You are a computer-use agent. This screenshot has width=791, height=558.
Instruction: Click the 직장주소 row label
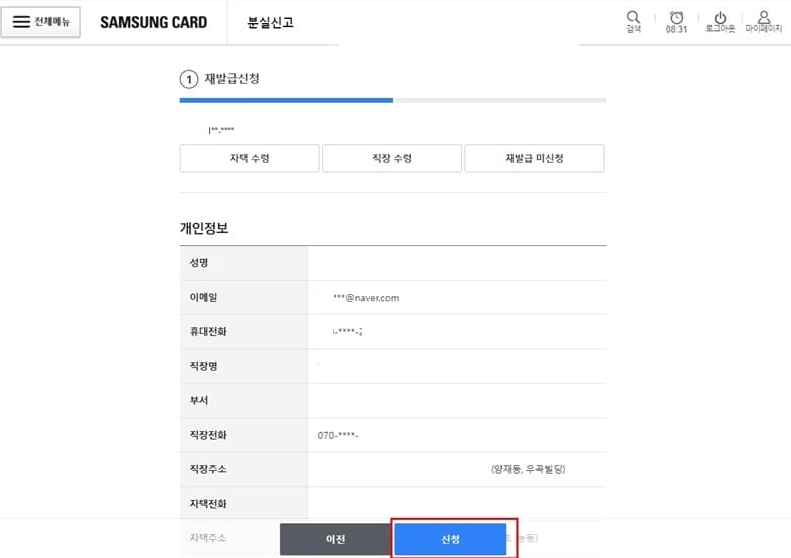pos(208,469)
